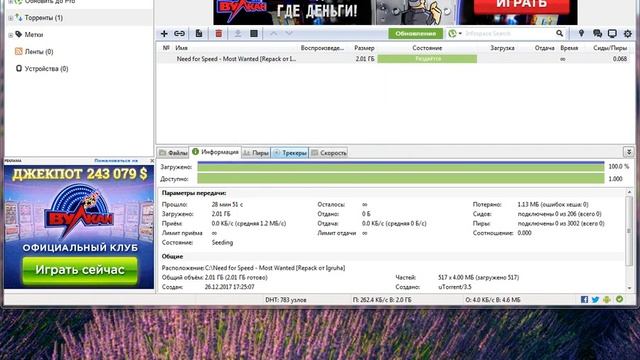Sort by the Отдача column header
Screen dimensions: 640x360
point(544,48)
